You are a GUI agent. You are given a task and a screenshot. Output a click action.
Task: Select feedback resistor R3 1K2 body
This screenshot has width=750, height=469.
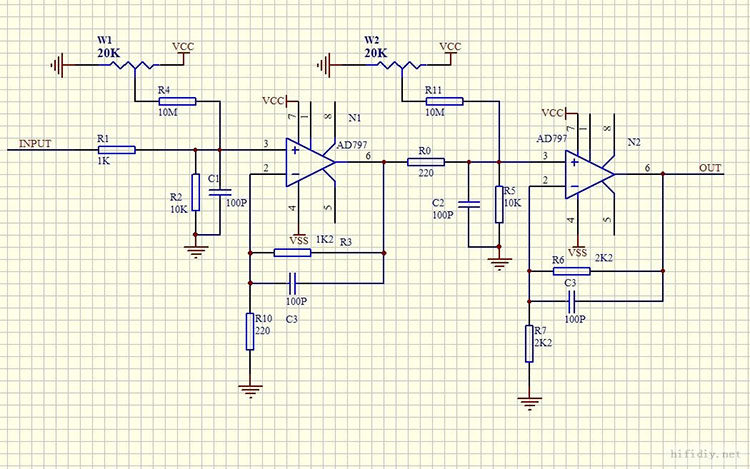coord(292,252)
